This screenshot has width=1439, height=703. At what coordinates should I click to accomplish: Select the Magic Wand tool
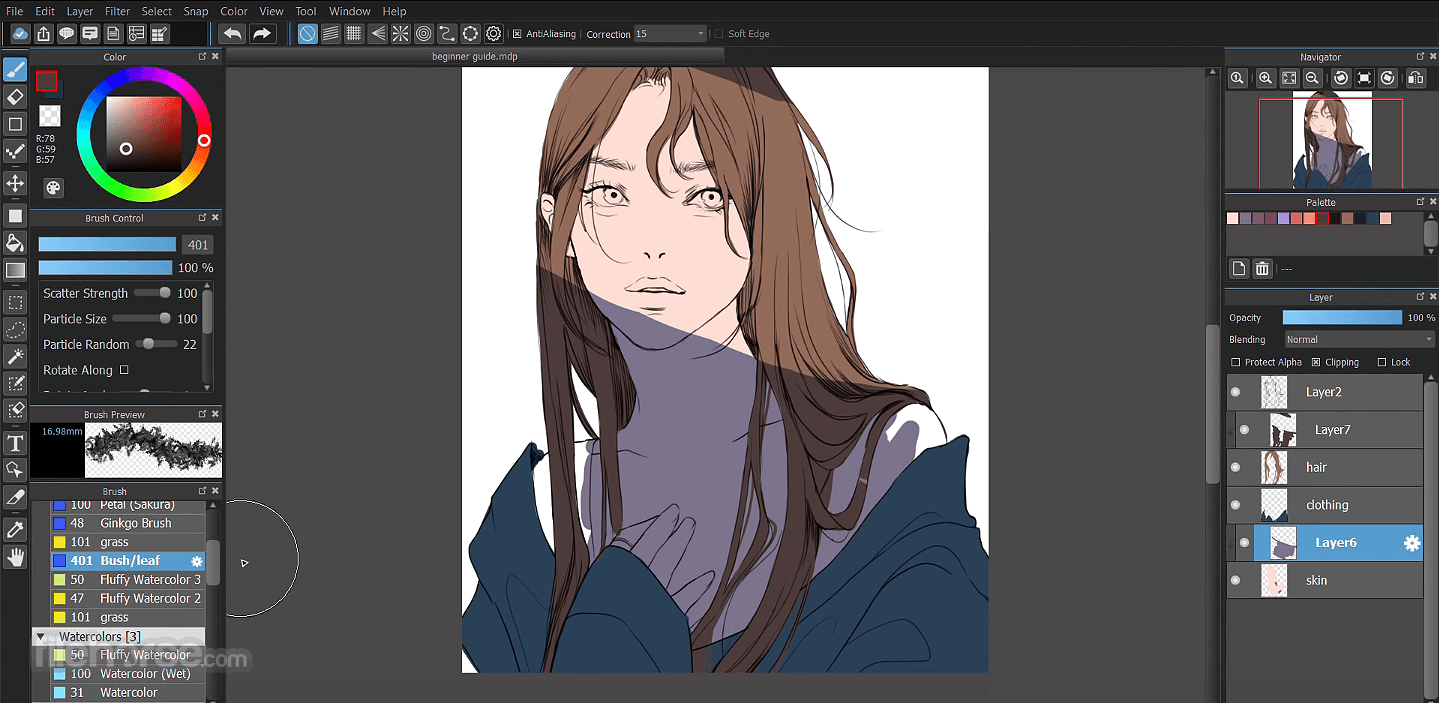click(x=15, y=356)
